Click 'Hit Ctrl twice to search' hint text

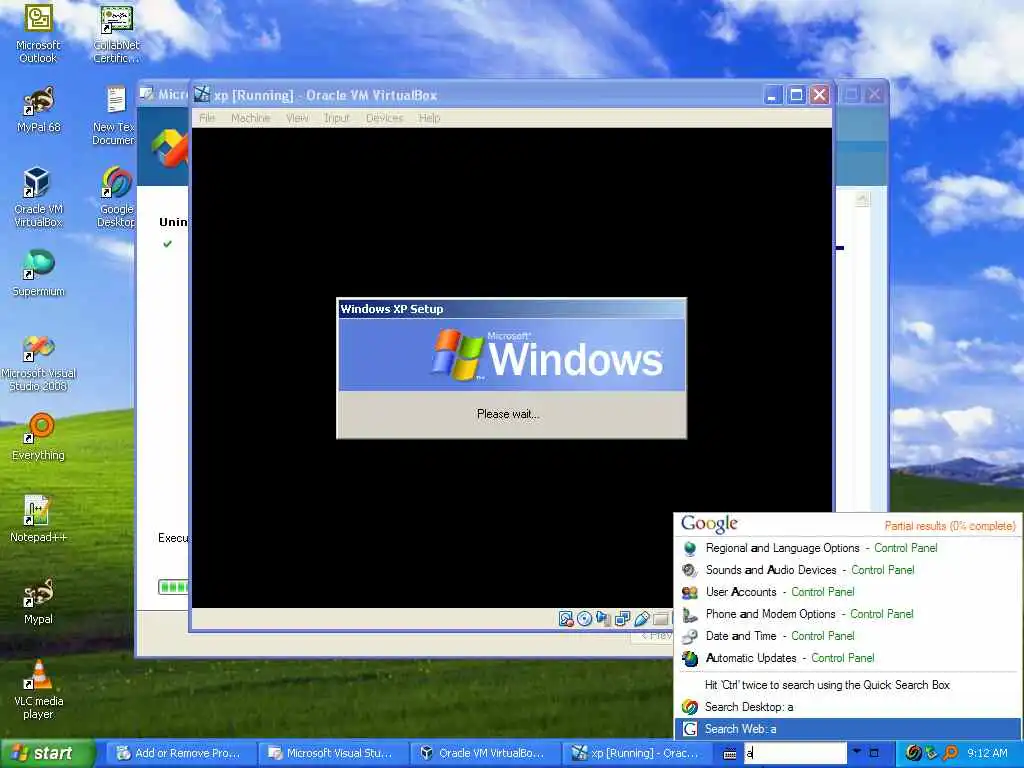(x=827, y=684)
